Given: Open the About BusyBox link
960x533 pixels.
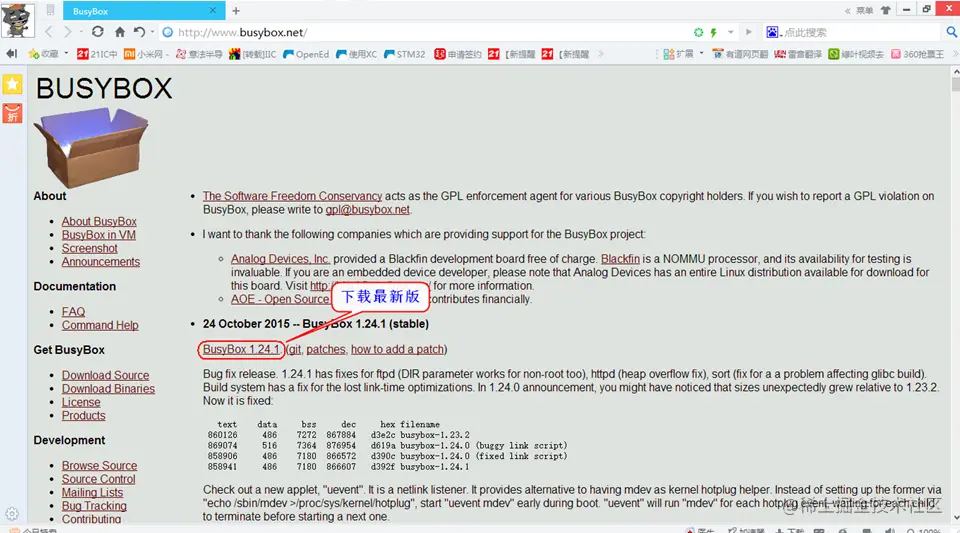Looking at the screenshot, I should 99,222.
